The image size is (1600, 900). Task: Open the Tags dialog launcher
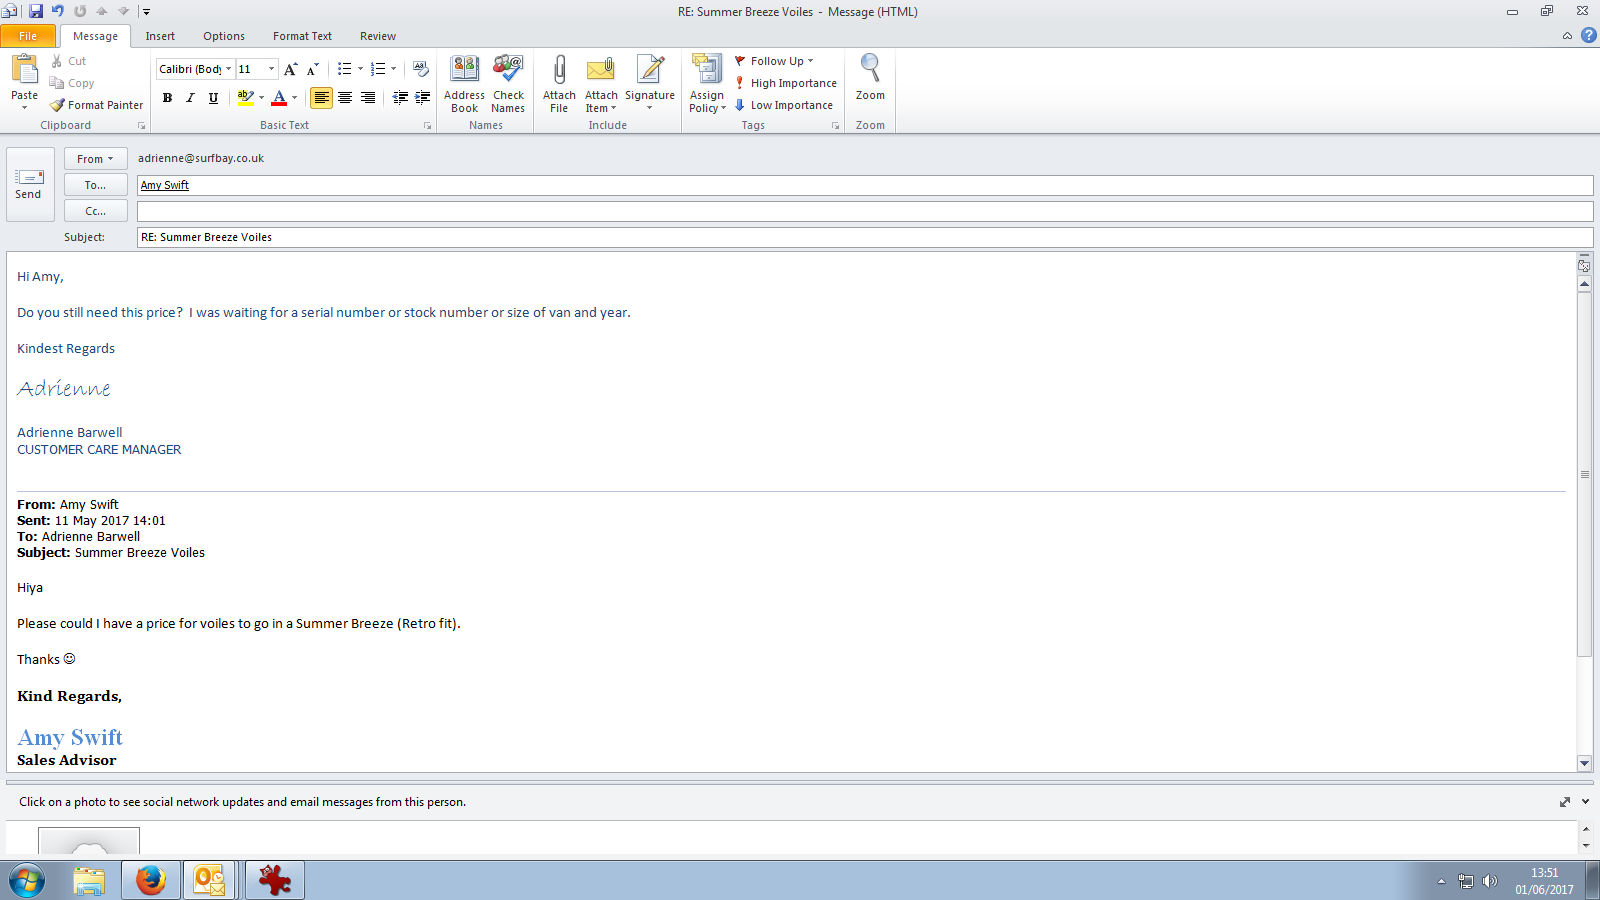tap(835, 126)
